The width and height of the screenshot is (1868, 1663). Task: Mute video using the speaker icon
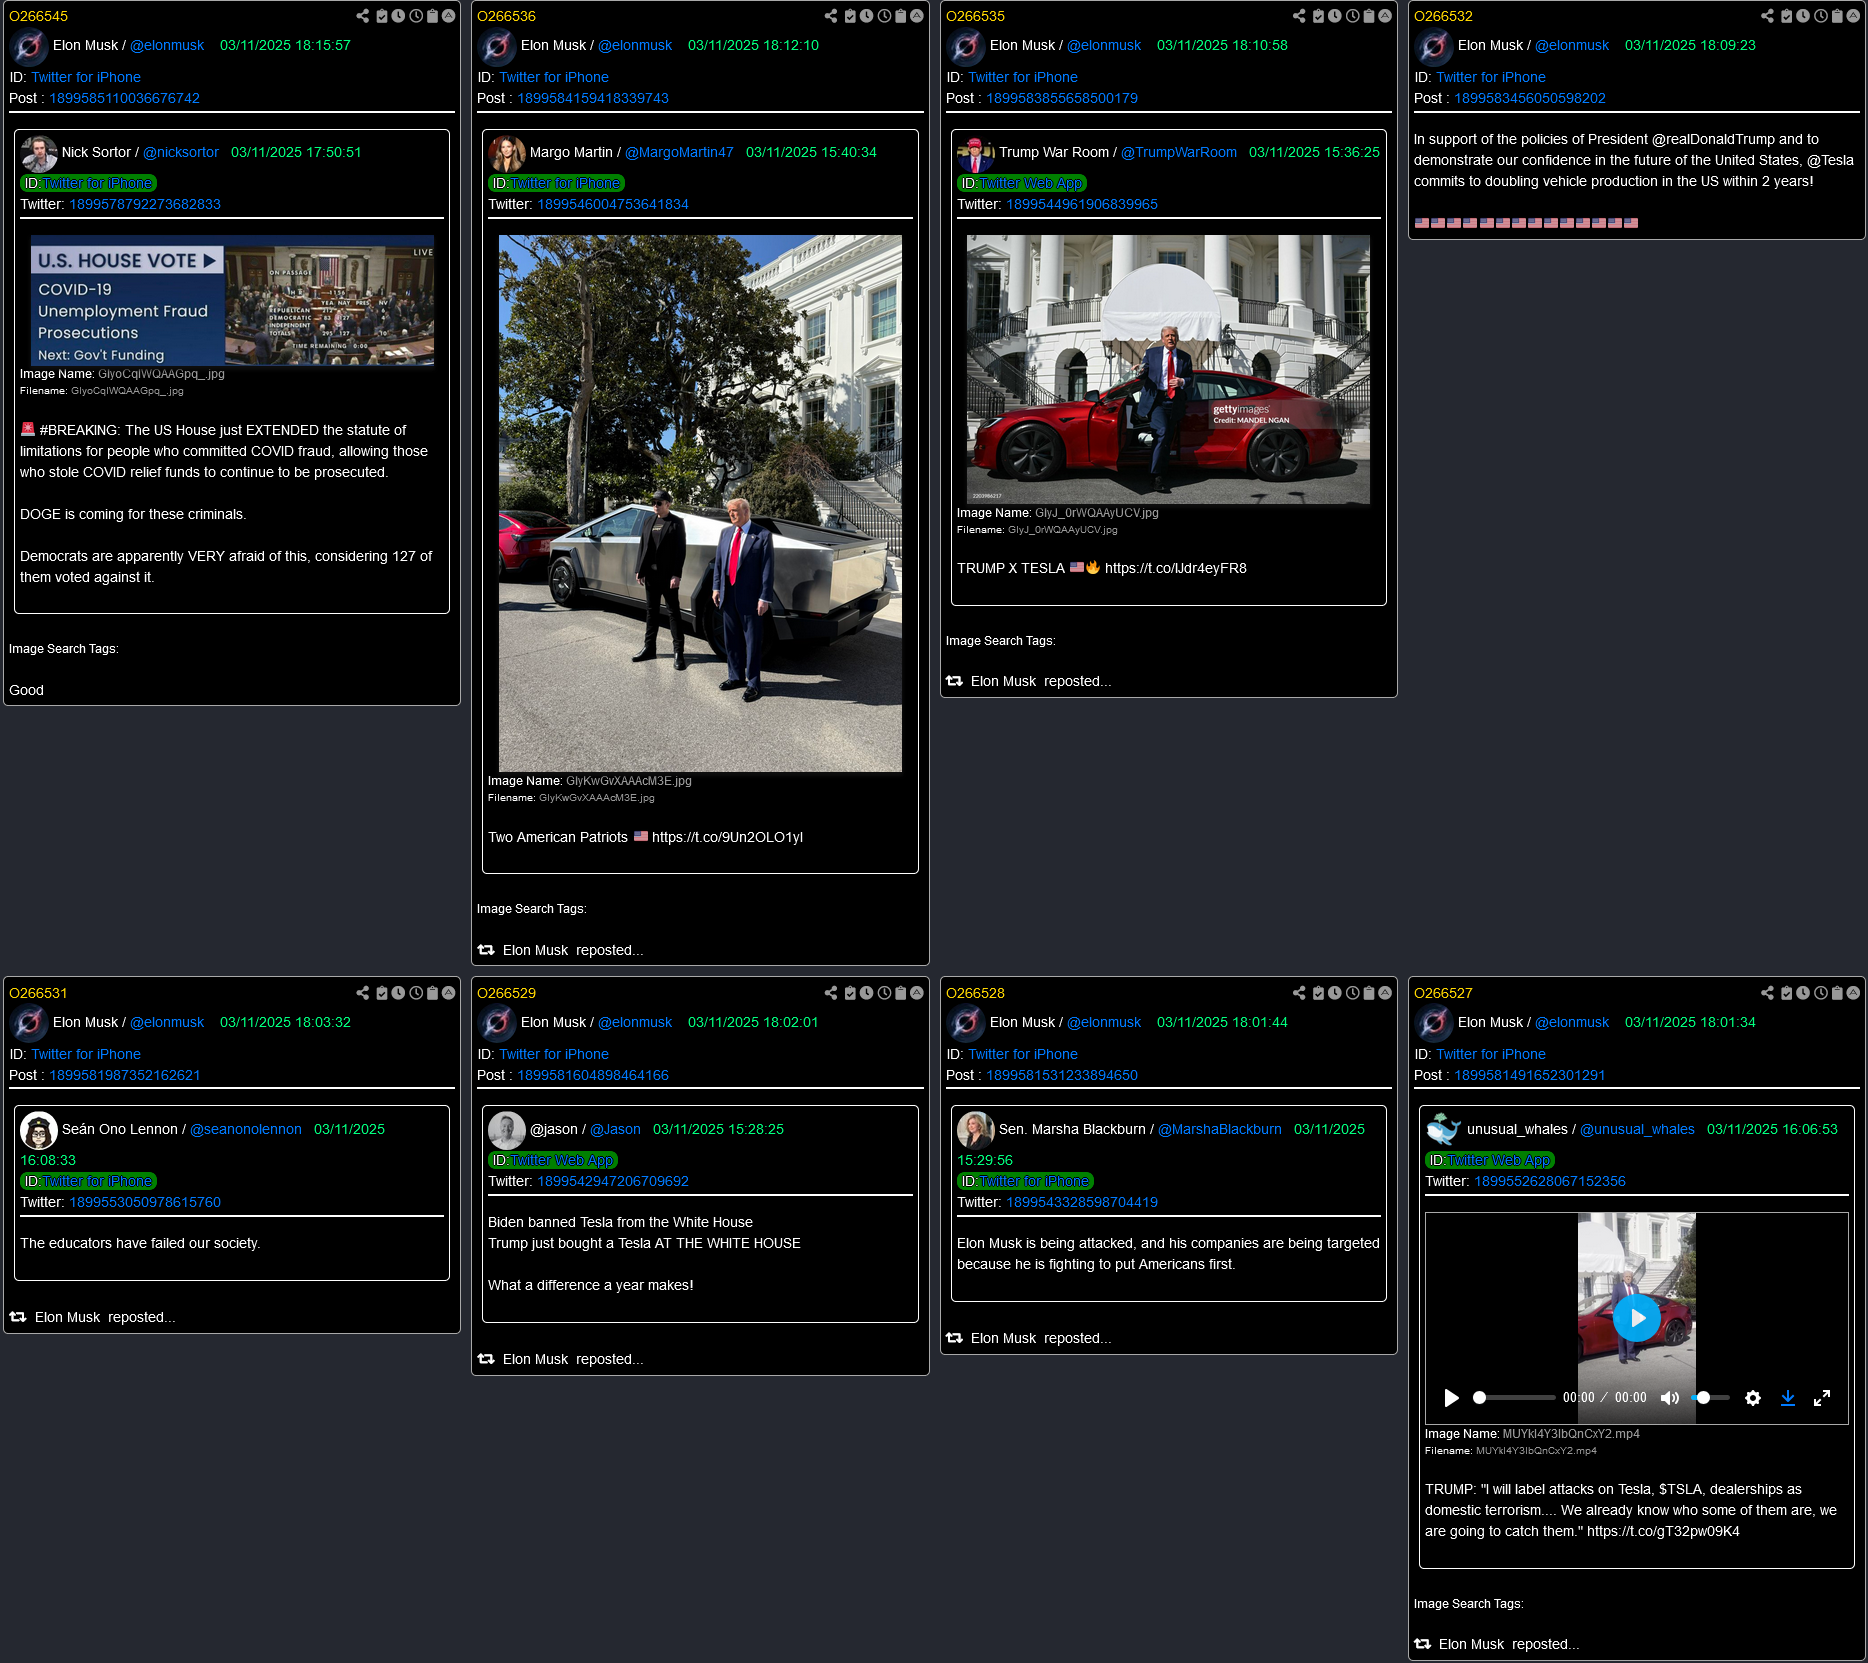[x=1670, y=1398]
